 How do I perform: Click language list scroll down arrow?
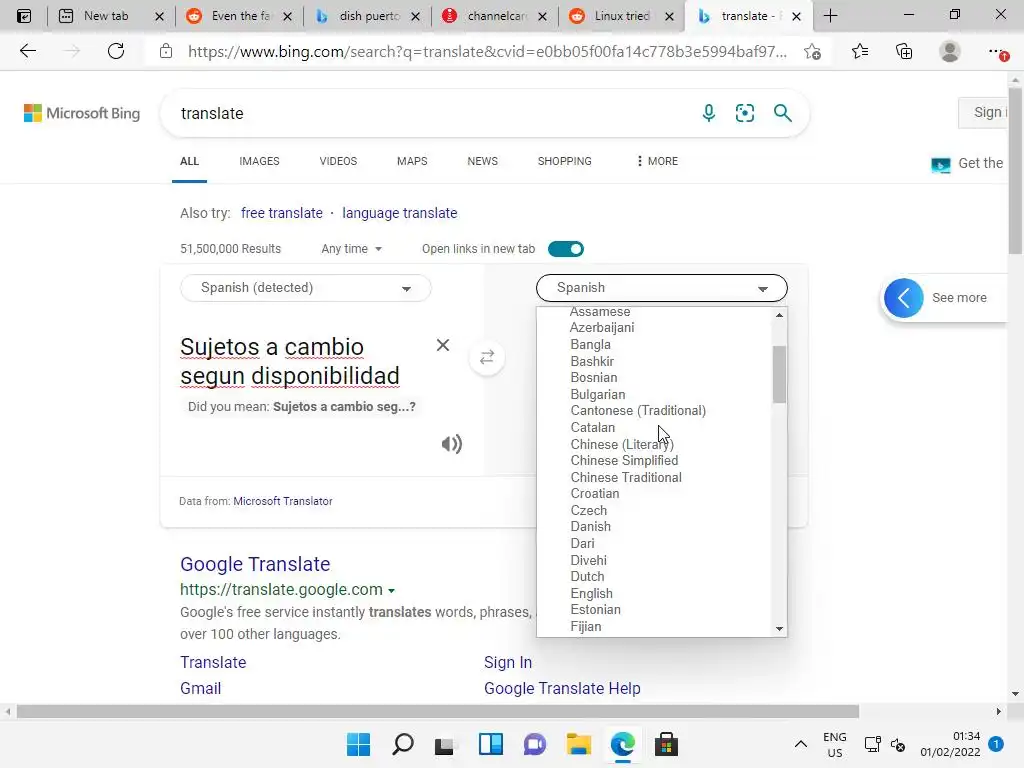779,629
